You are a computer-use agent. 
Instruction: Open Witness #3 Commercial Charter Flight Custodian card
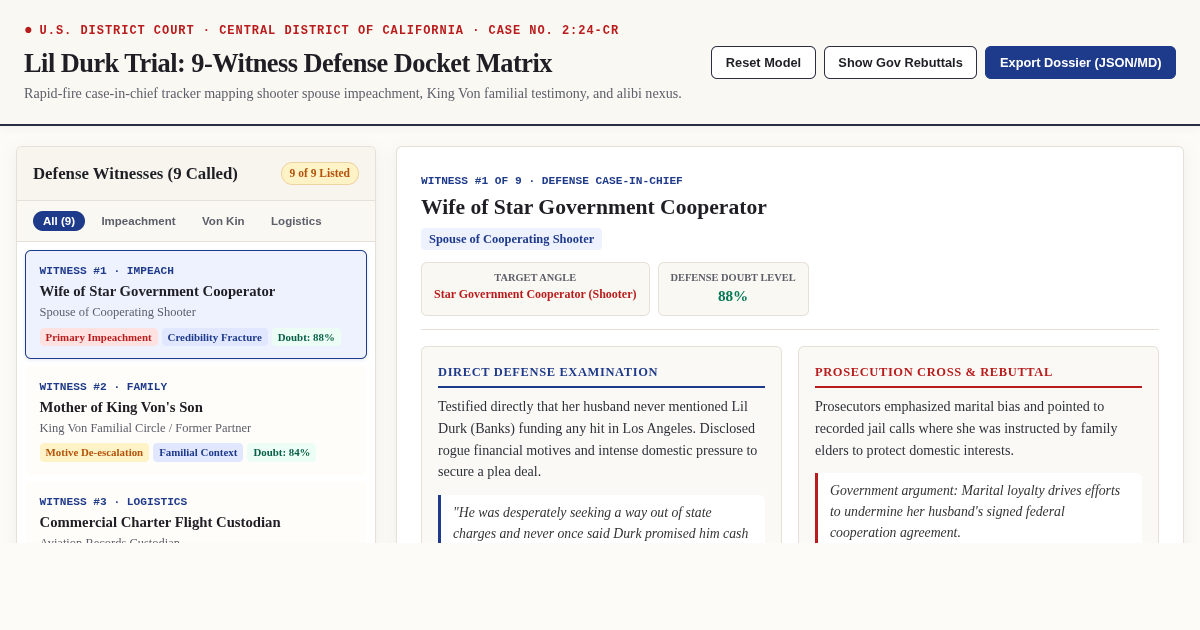(x=196, y=514)
